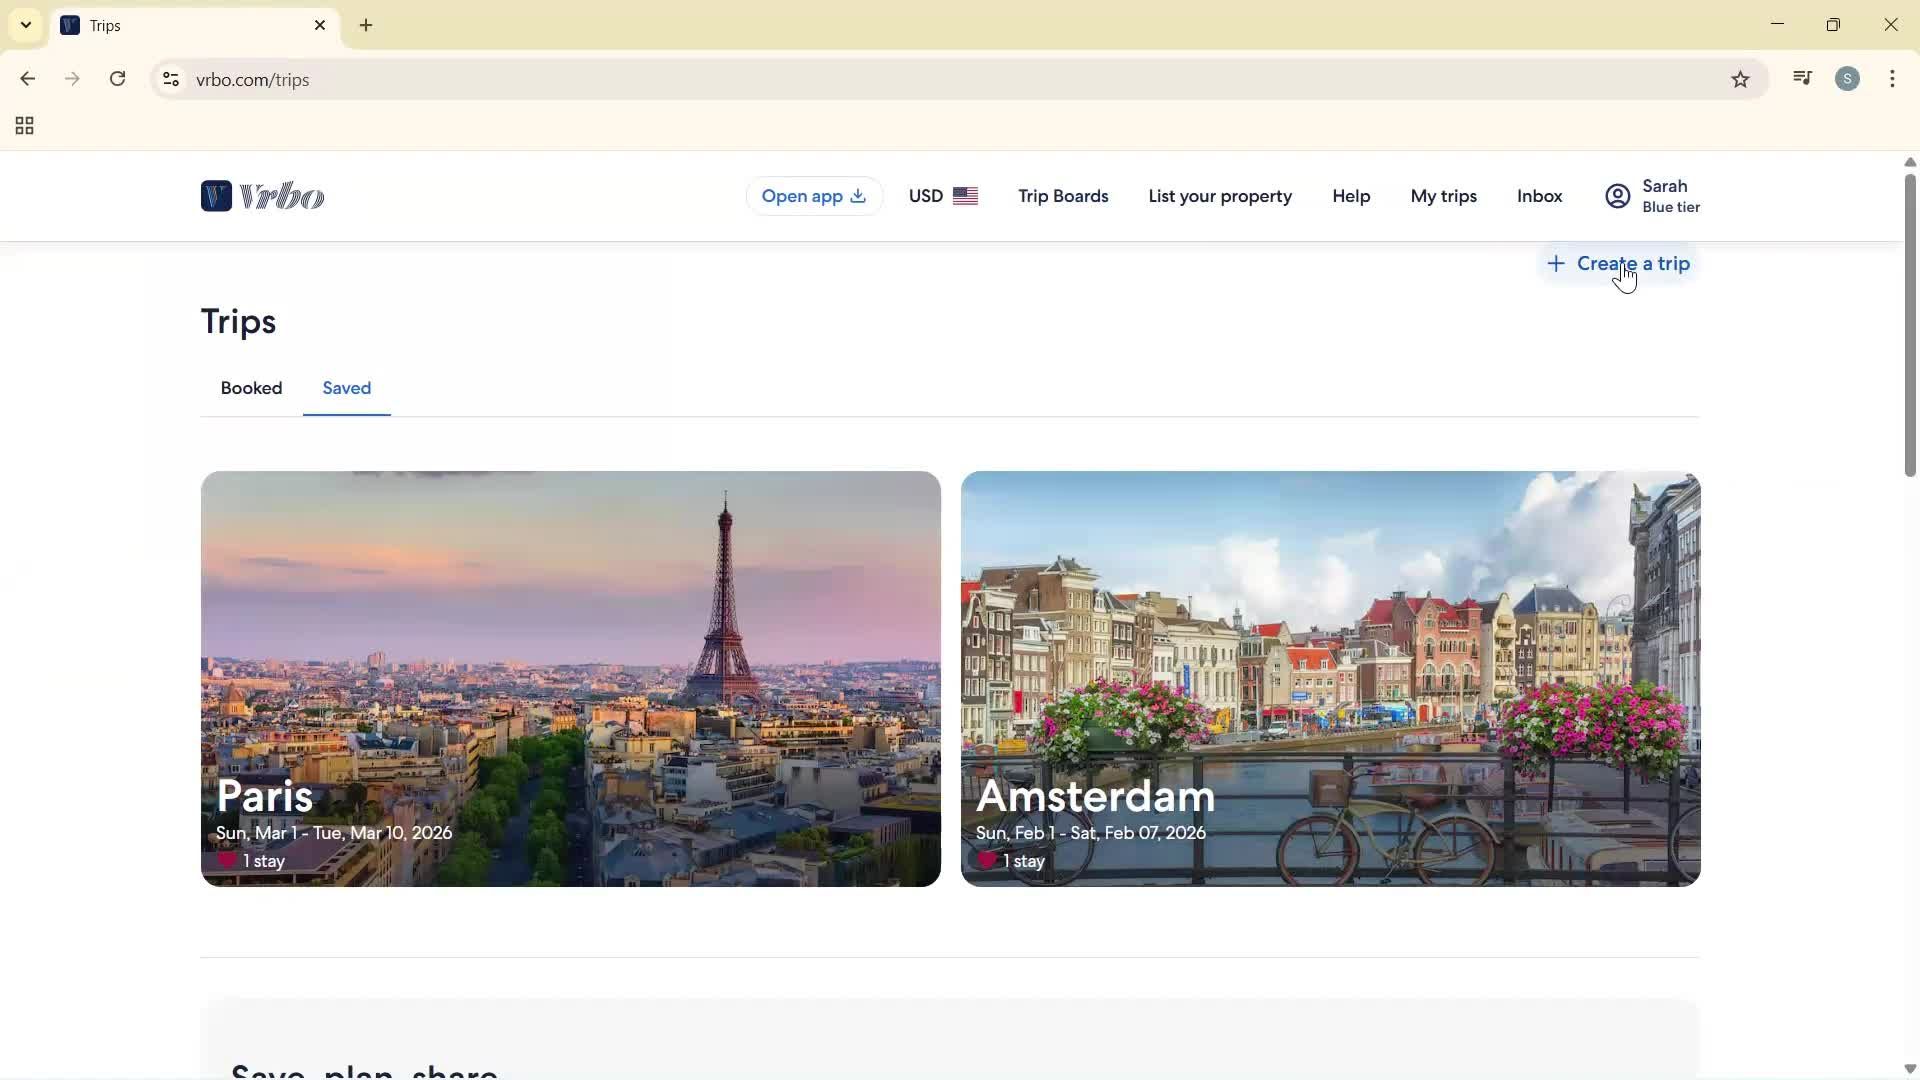Open My trips
Screen dimensions: 1920x1080
click(x=1444, y=196)
